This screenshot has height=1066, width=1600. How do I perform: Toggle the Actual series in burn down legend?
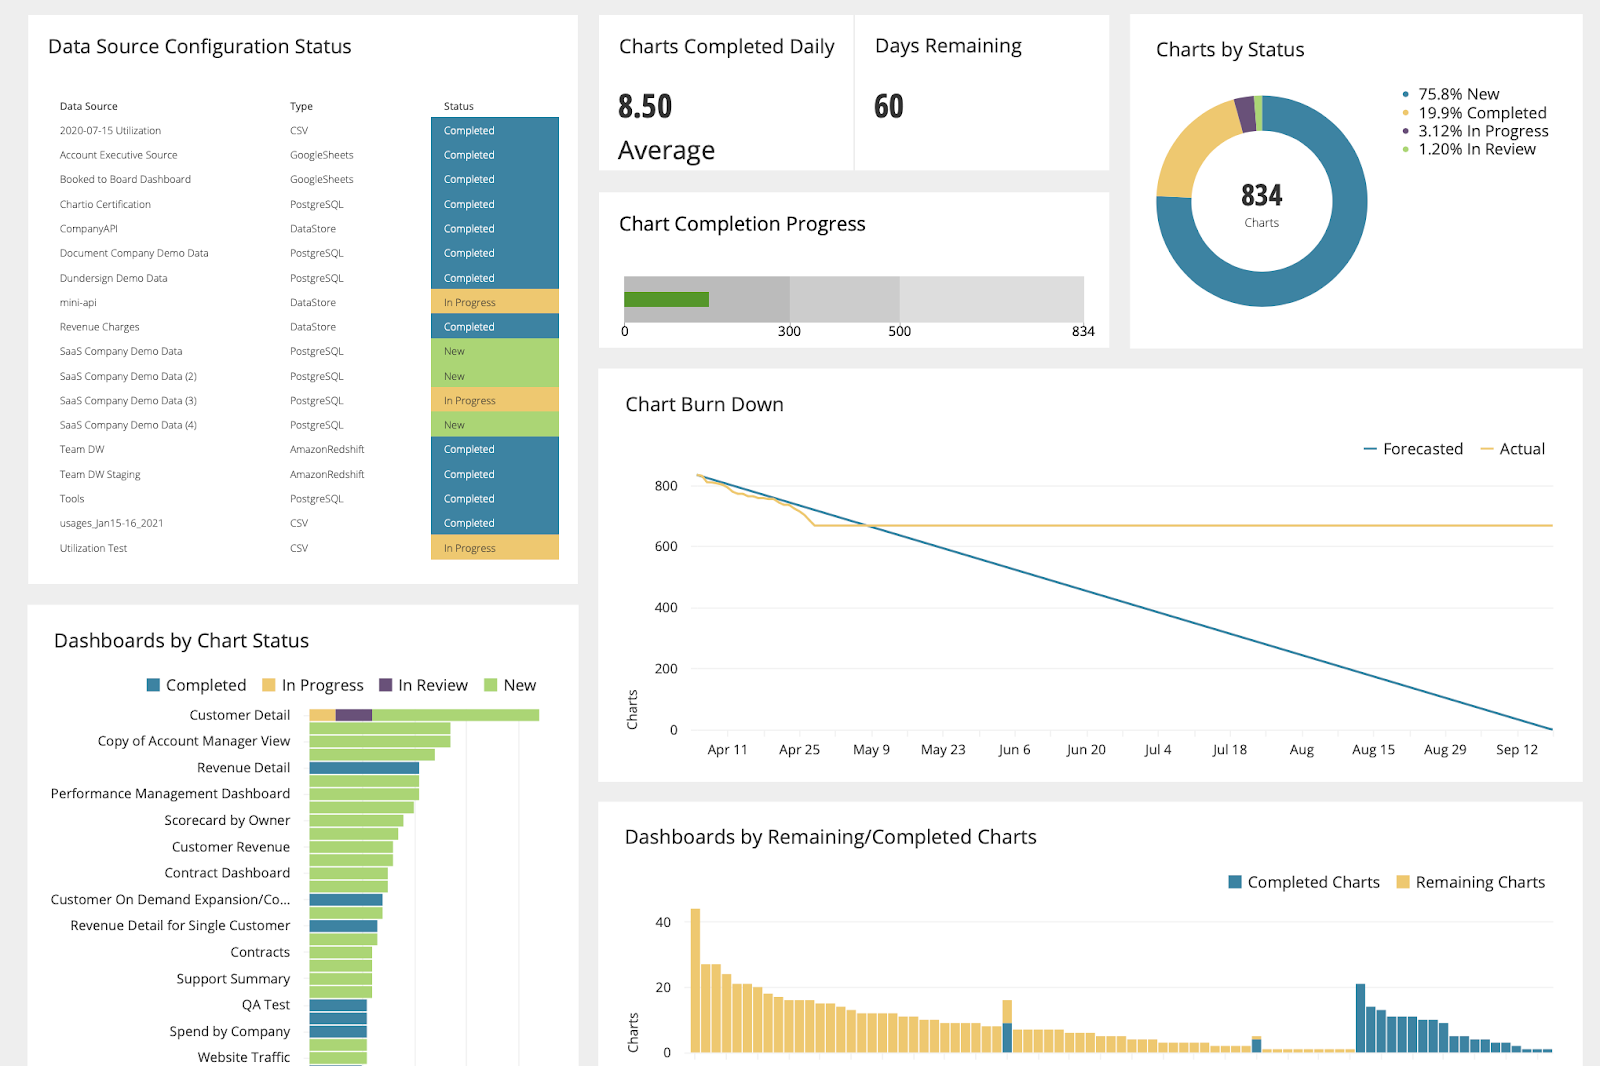(1512, 449)
